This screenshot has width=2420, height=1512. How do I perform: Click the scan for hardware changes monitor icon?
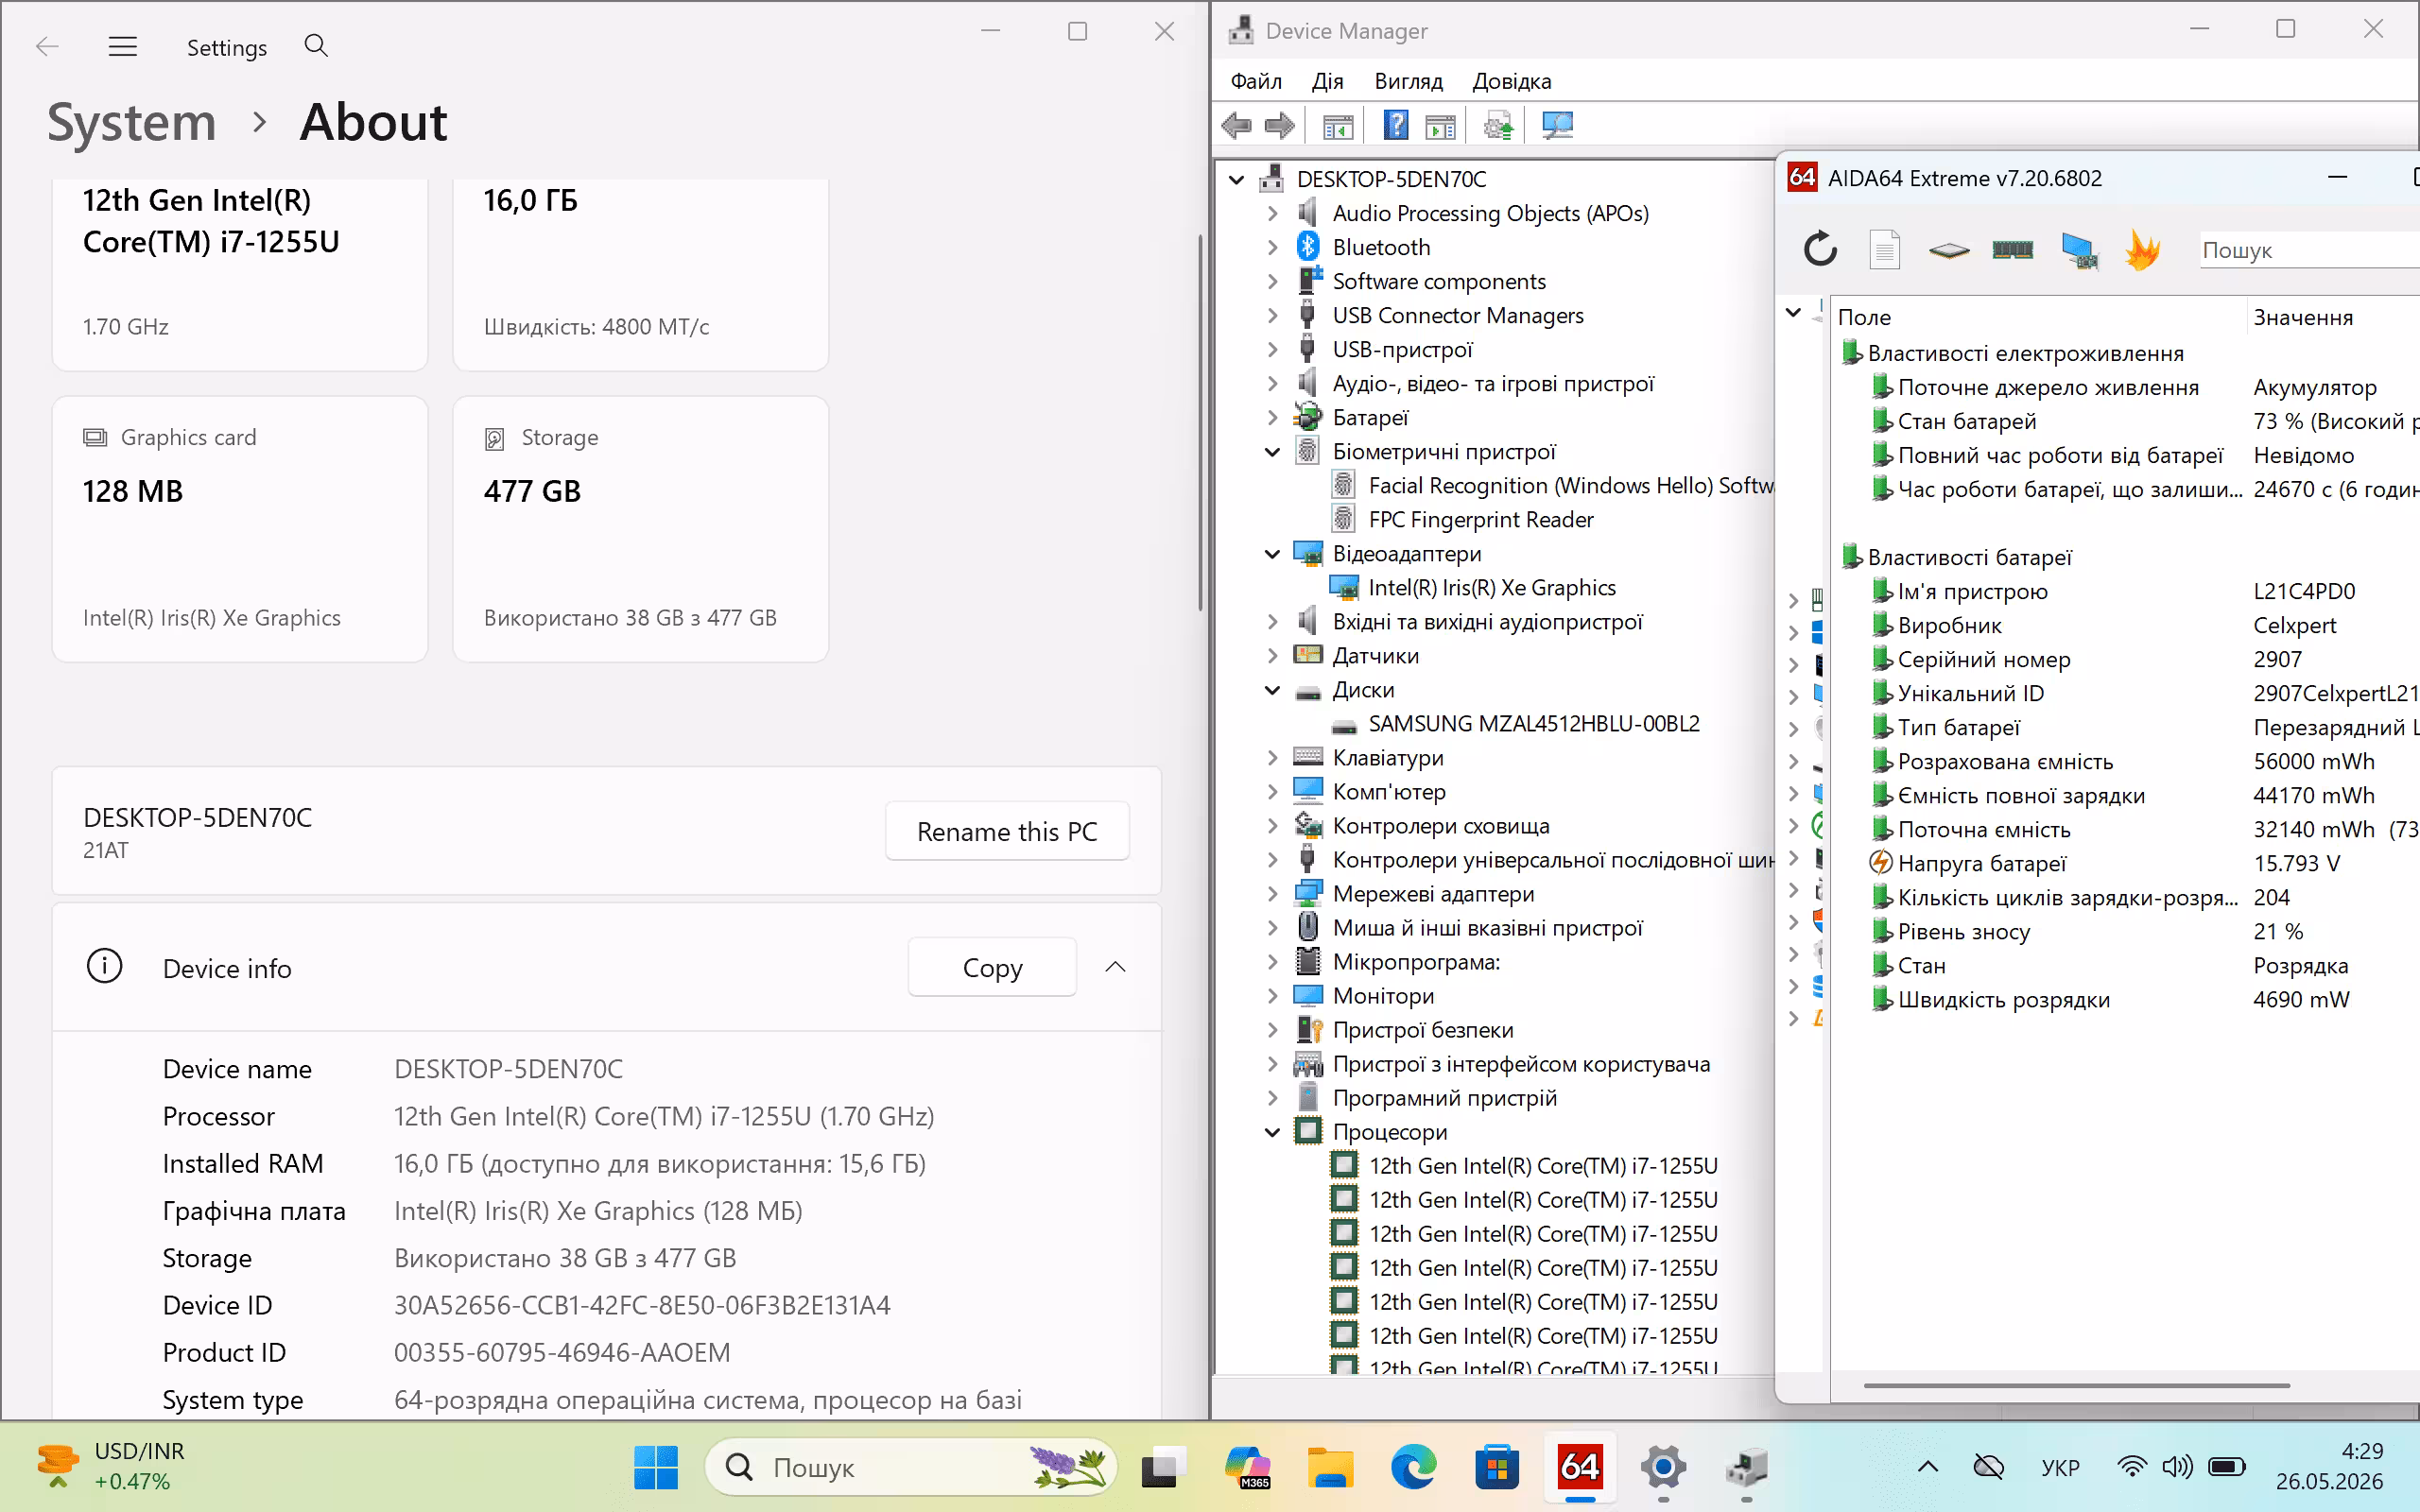(x=1557, y=126)
